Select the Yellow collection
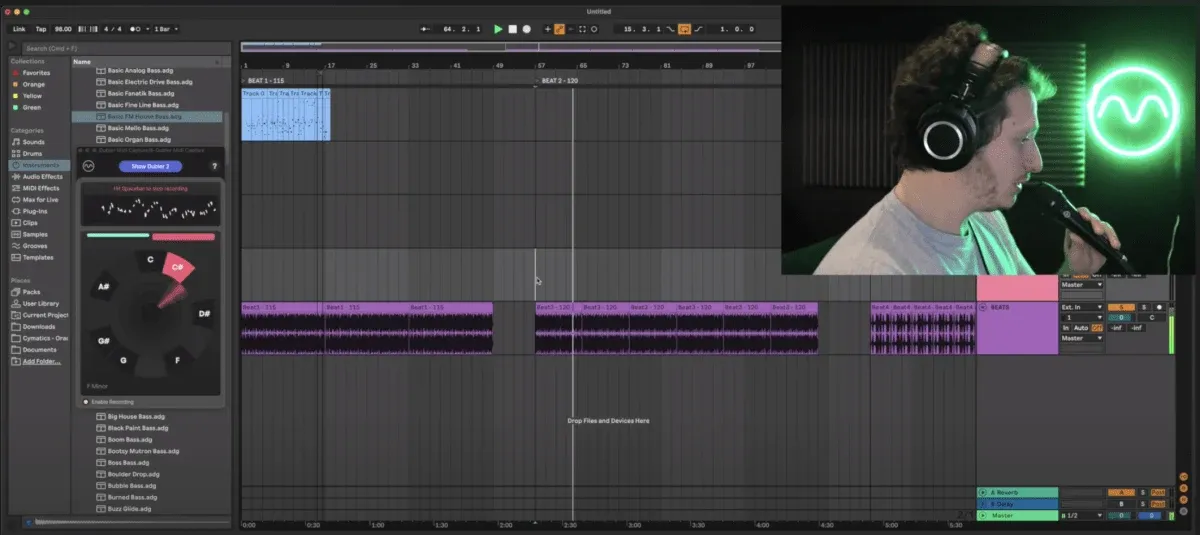Screen dimensions: 1200x535 point(32,96)
